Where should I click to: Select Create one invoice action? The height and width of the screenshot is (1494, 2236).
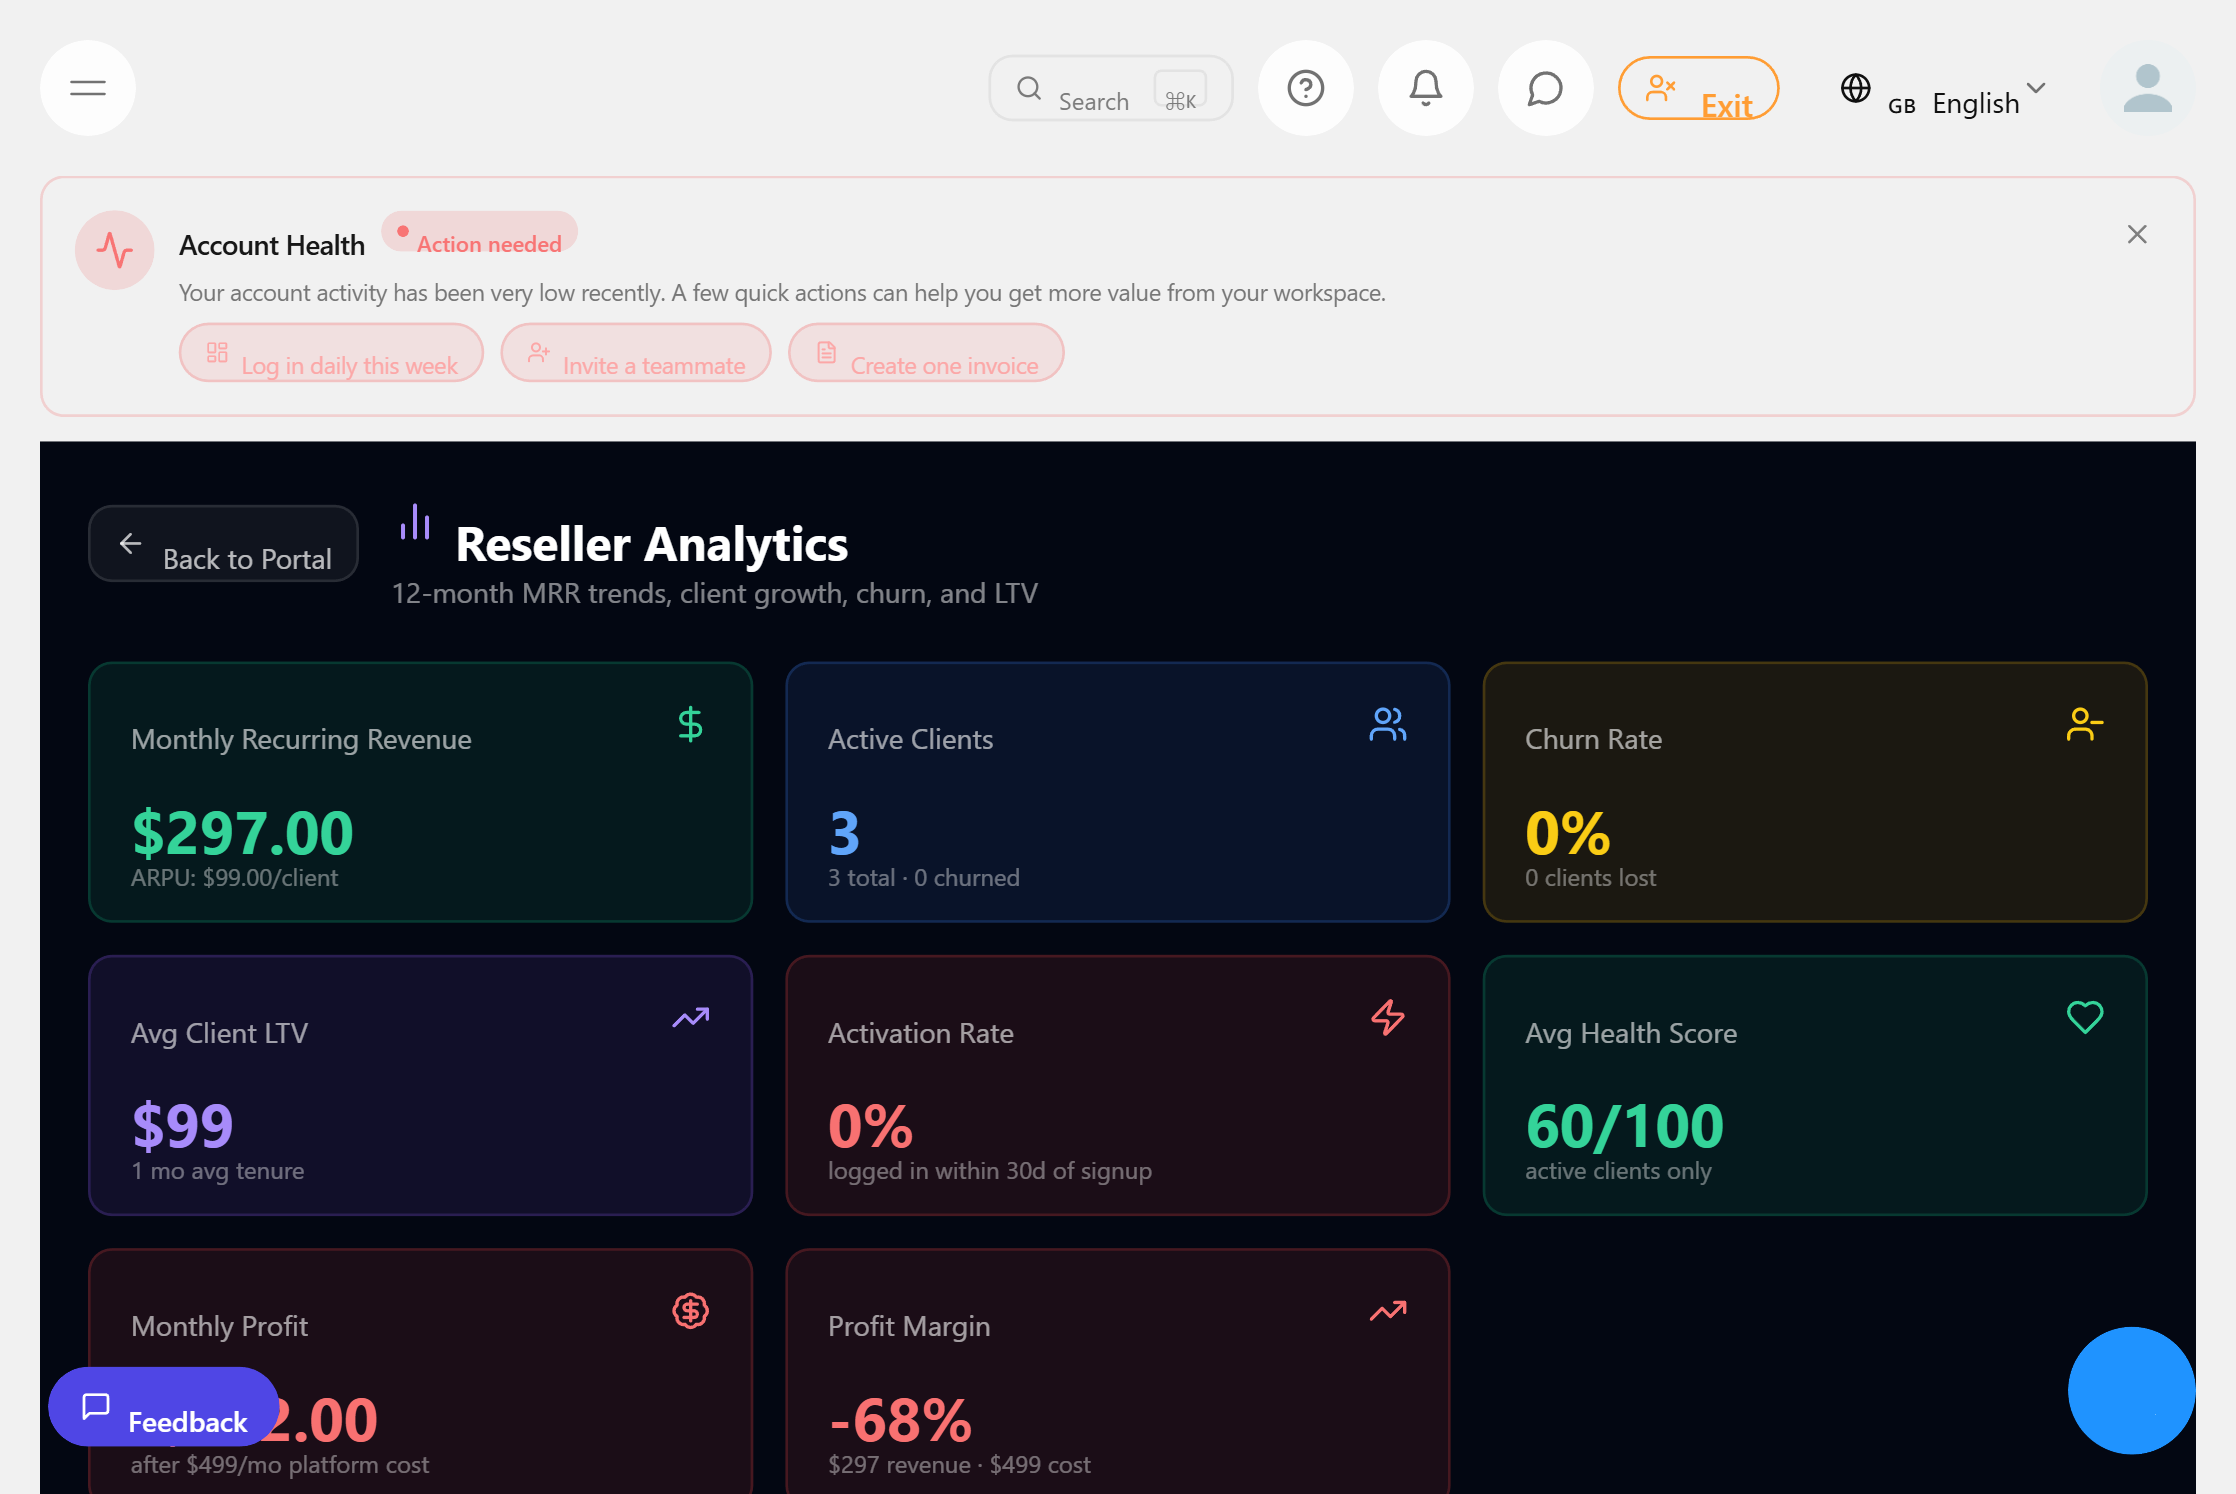[925, 353]
